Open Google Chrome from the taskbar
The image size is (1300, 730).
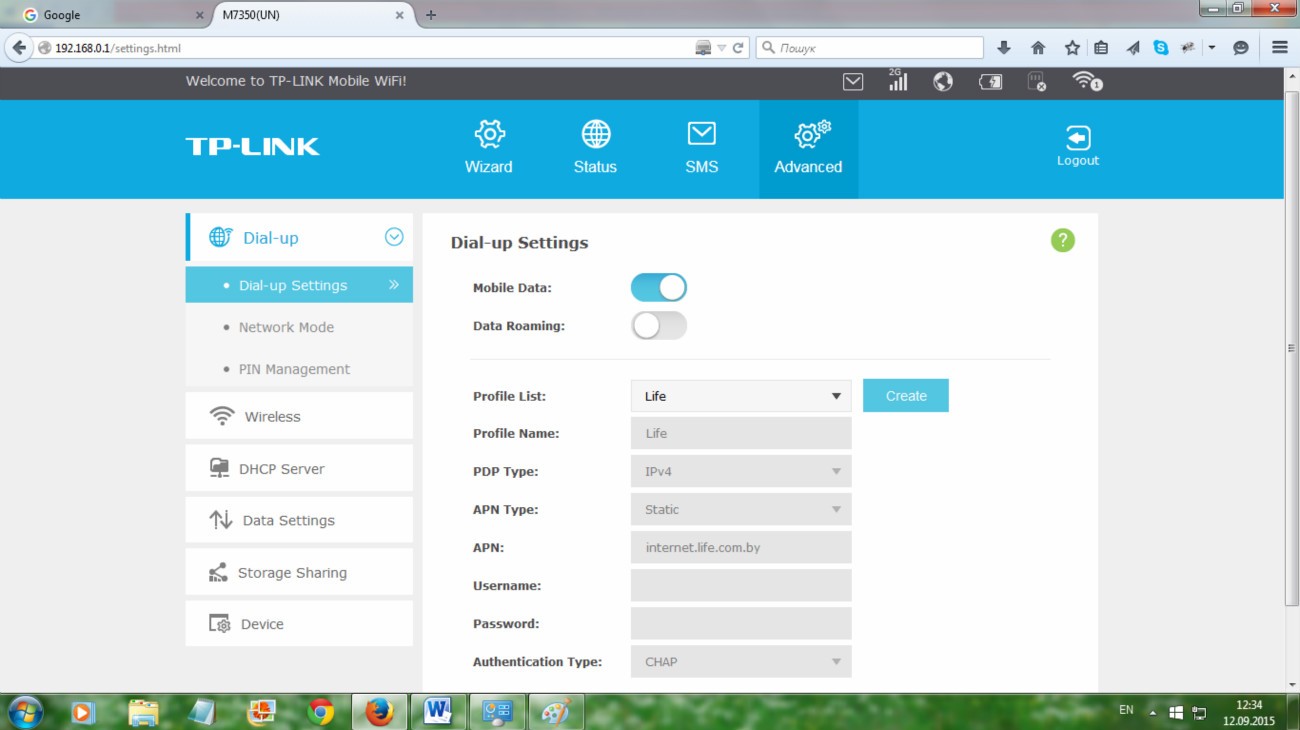[x=321, y=712]
